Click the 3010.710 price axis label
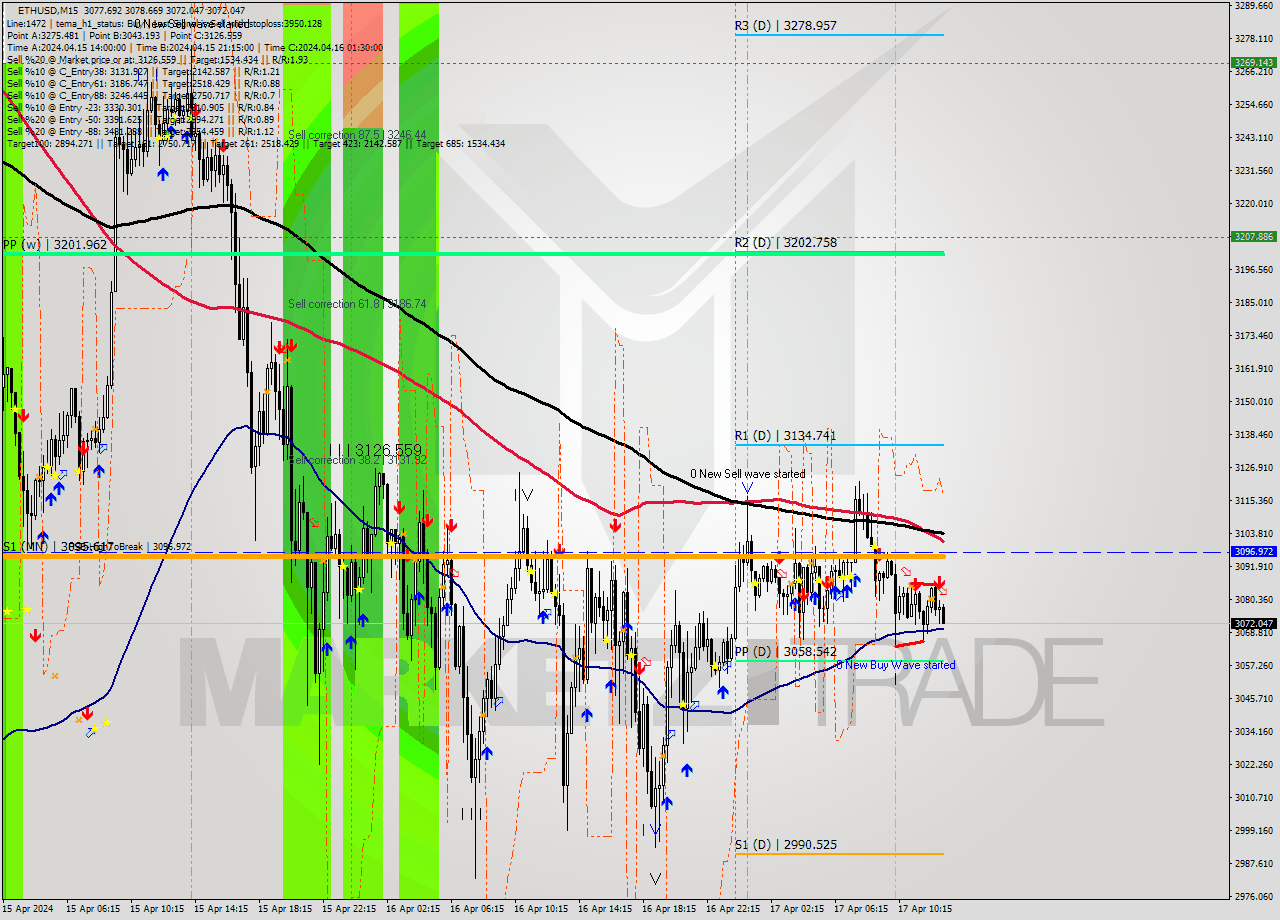Image resolution: width=1280 pixels, height=920 pixels. [x=1253, y=797]
